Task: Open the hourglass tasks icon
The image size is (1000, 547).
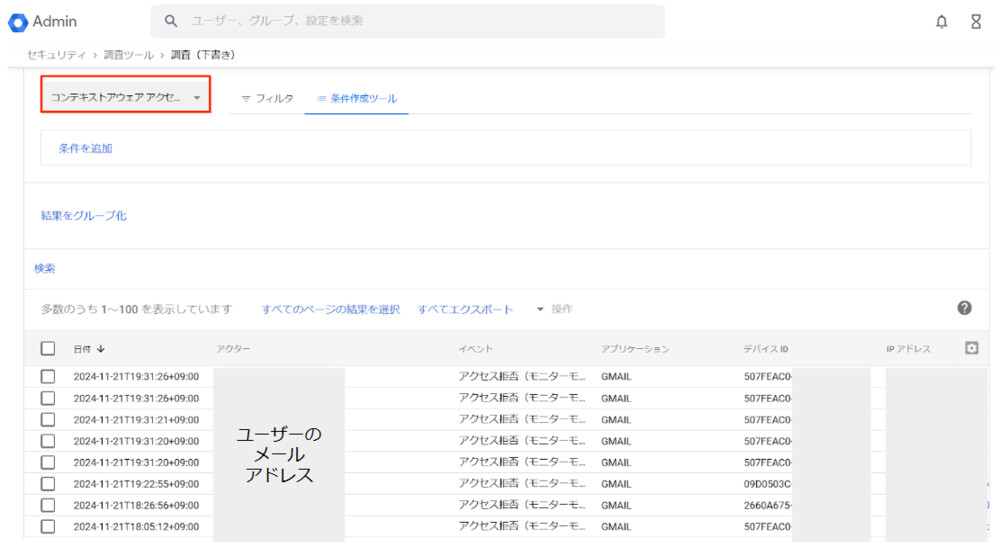Action: (x=976, y=22)
